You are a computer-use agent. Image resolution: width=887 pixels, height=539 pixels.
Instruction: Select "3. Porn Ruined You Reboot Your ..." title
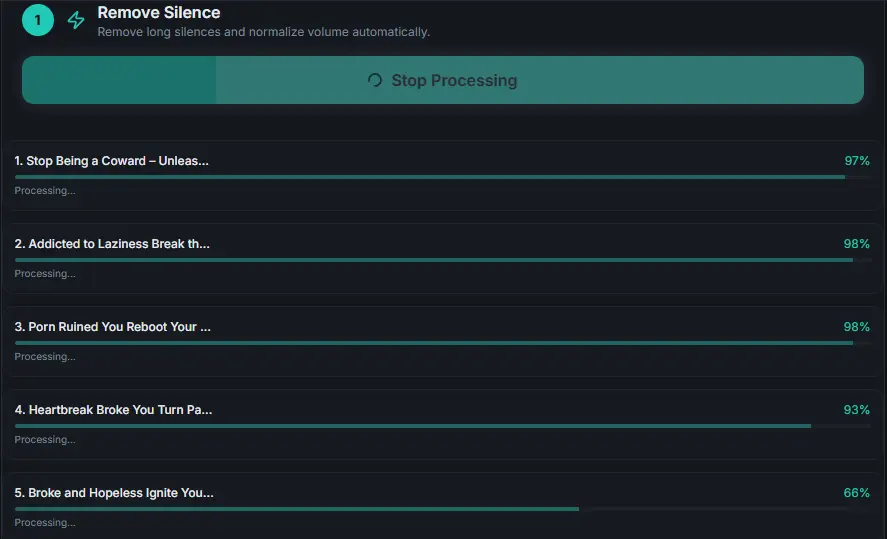(x=113, y=327)
